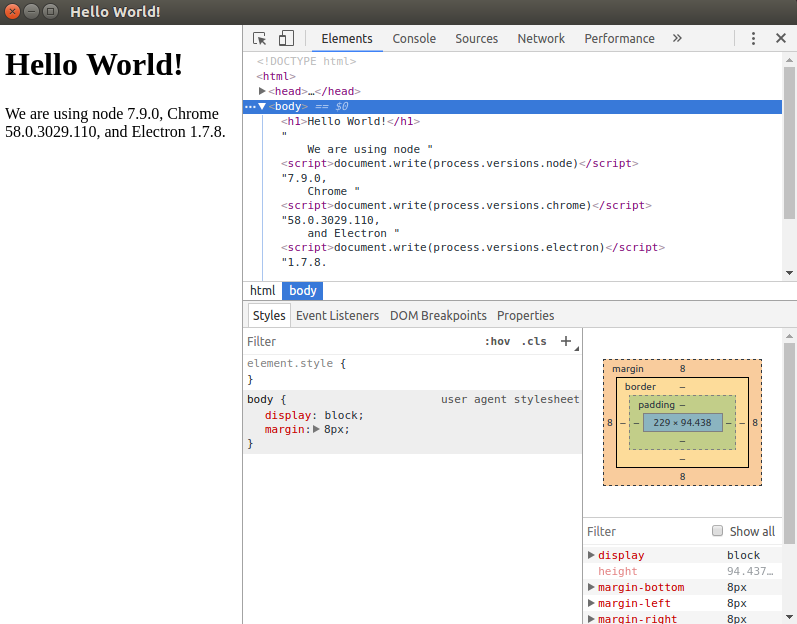Maximize the Hello World! window
The height and width of the screenshot is (624, 797).
(50, 11)
